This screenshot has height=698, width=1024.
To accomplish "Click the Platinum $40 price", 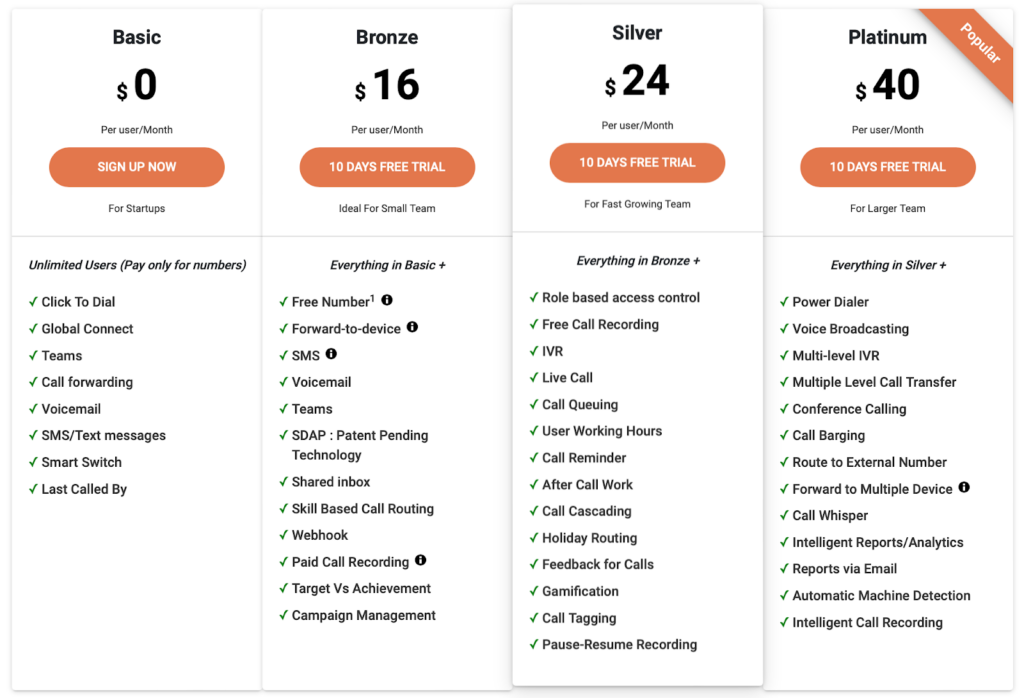I will click(887, 87).
